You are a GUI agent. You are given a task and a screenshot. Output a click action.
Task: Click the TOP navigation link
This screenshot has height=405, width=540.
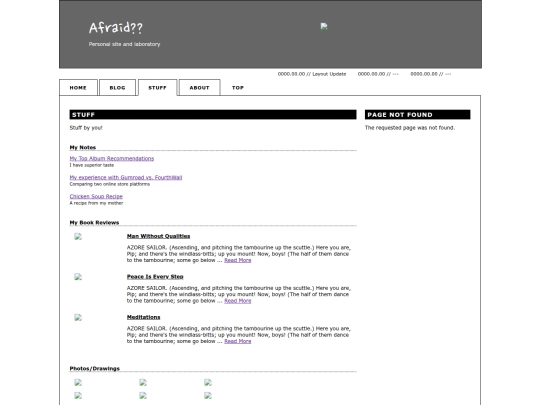tap(238, 87)
